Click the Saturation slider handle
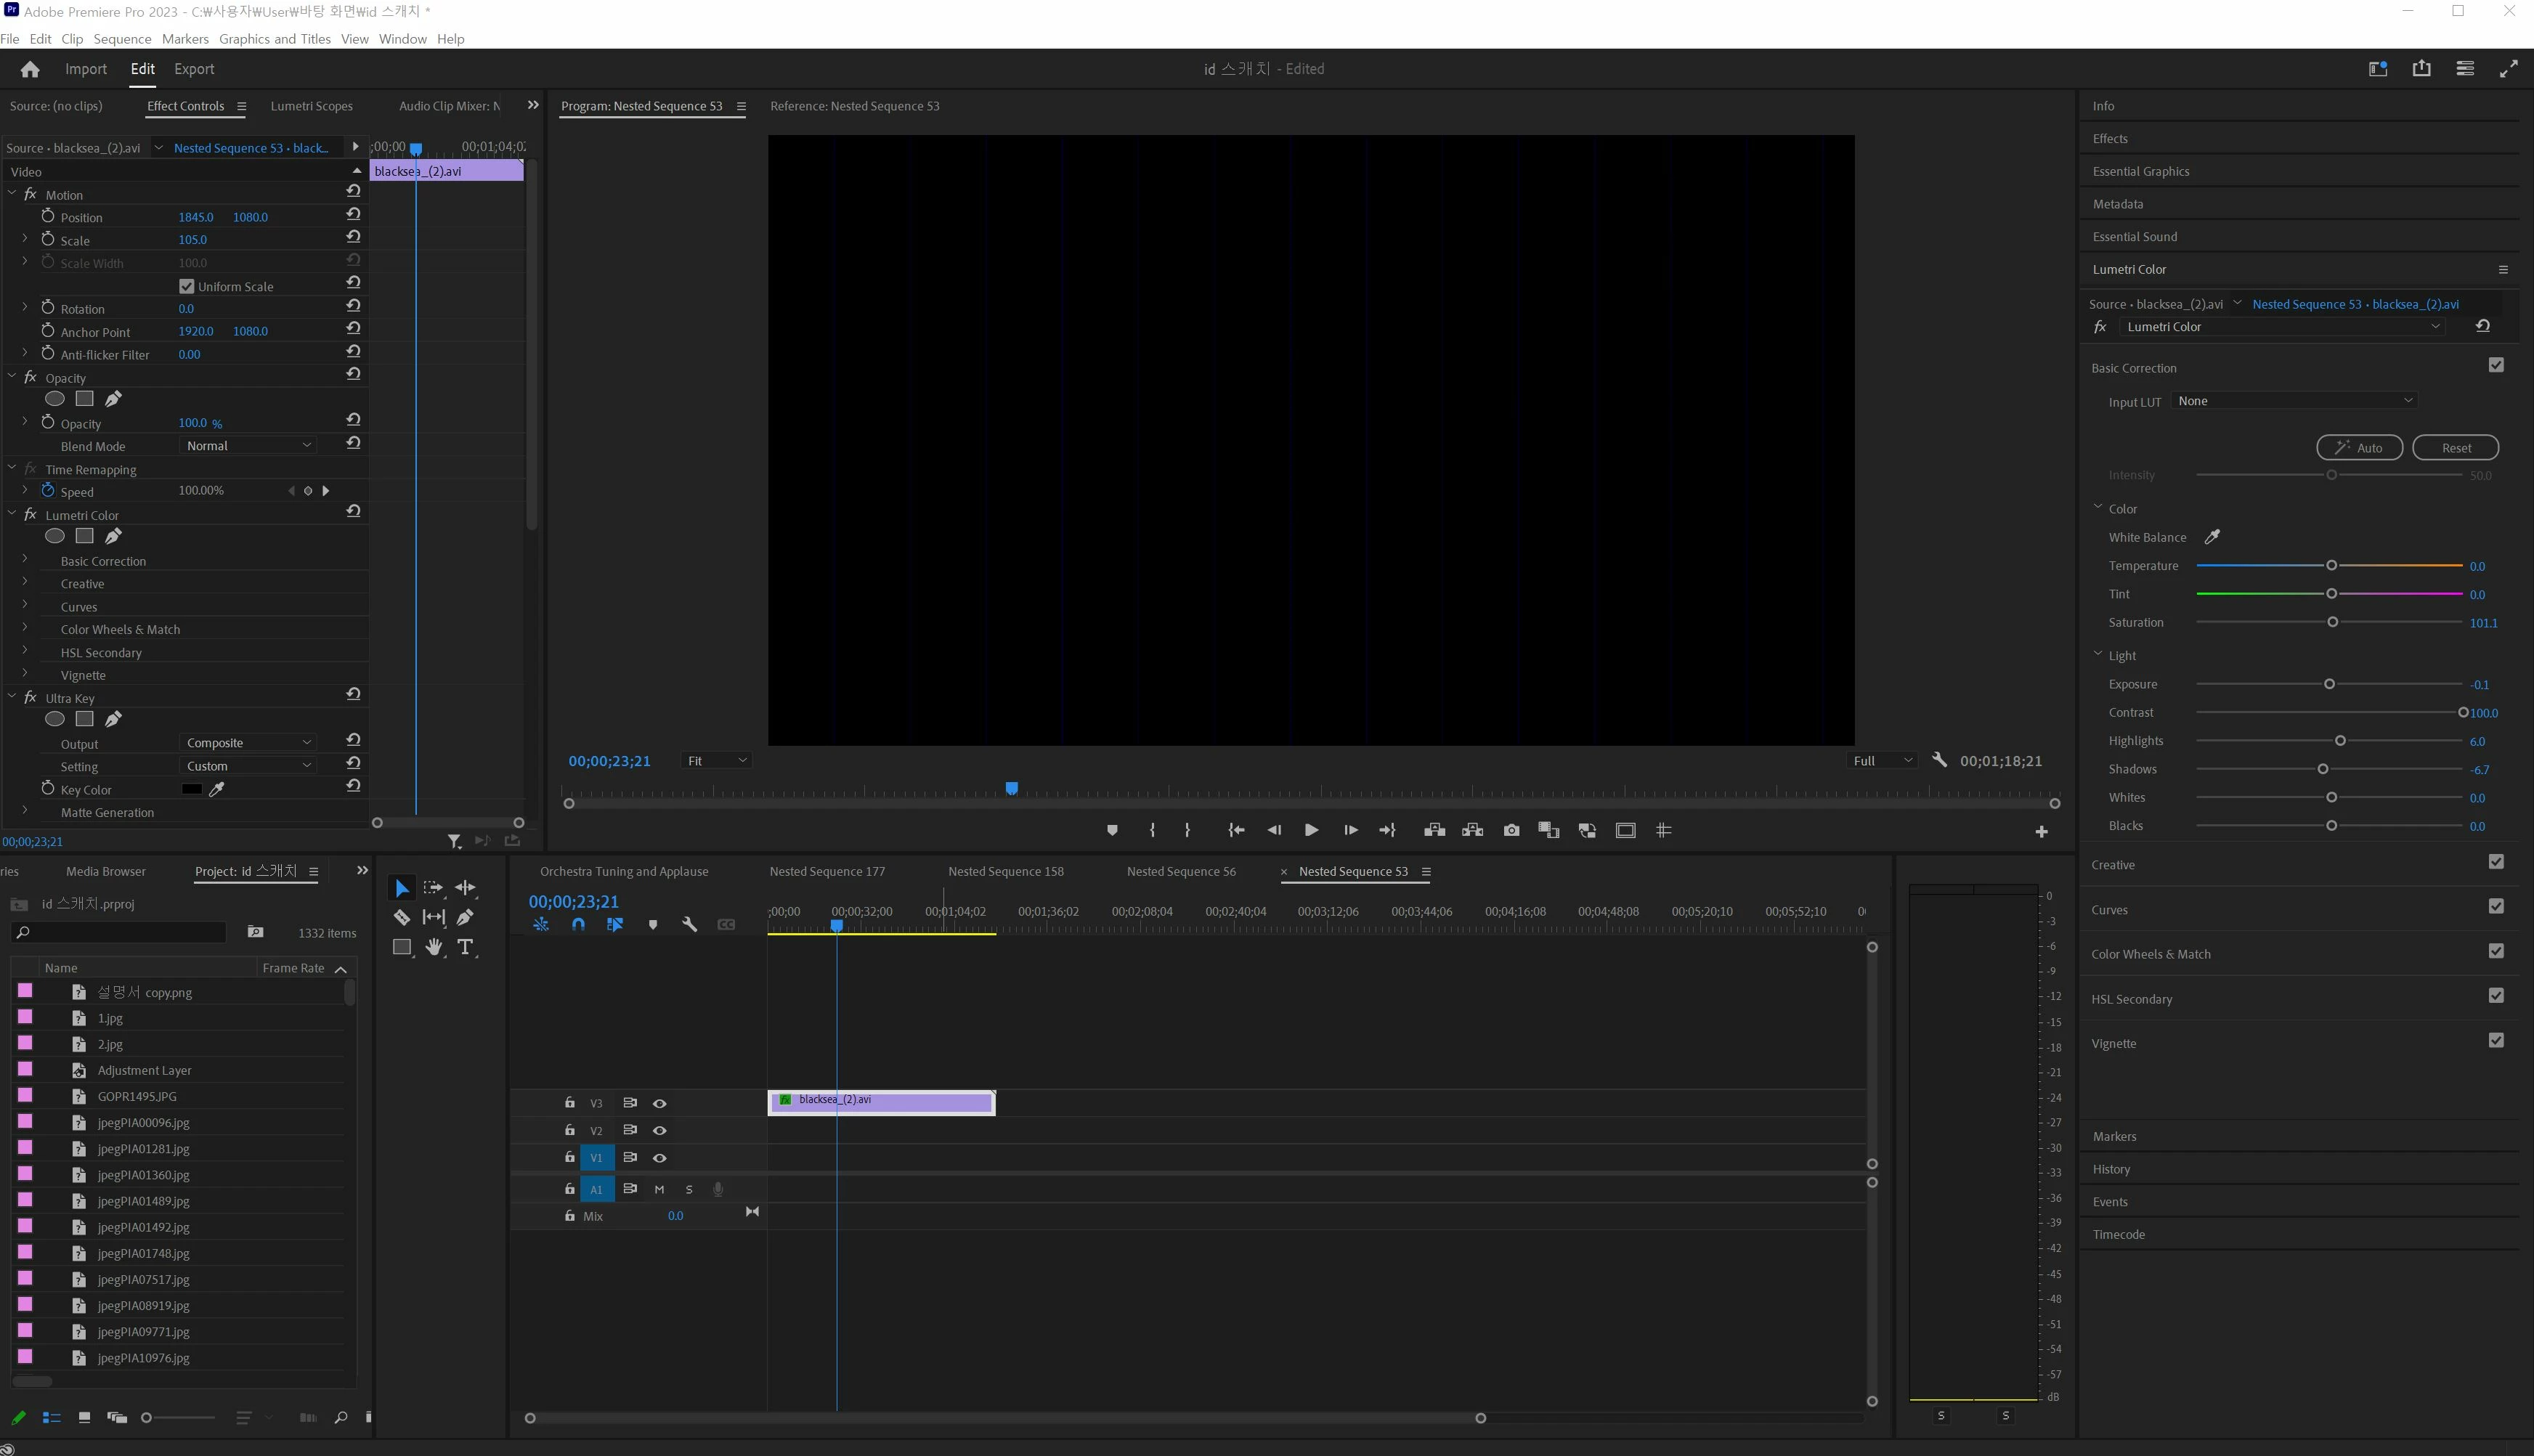Screen dimensions: 2534x1456 2332,622
